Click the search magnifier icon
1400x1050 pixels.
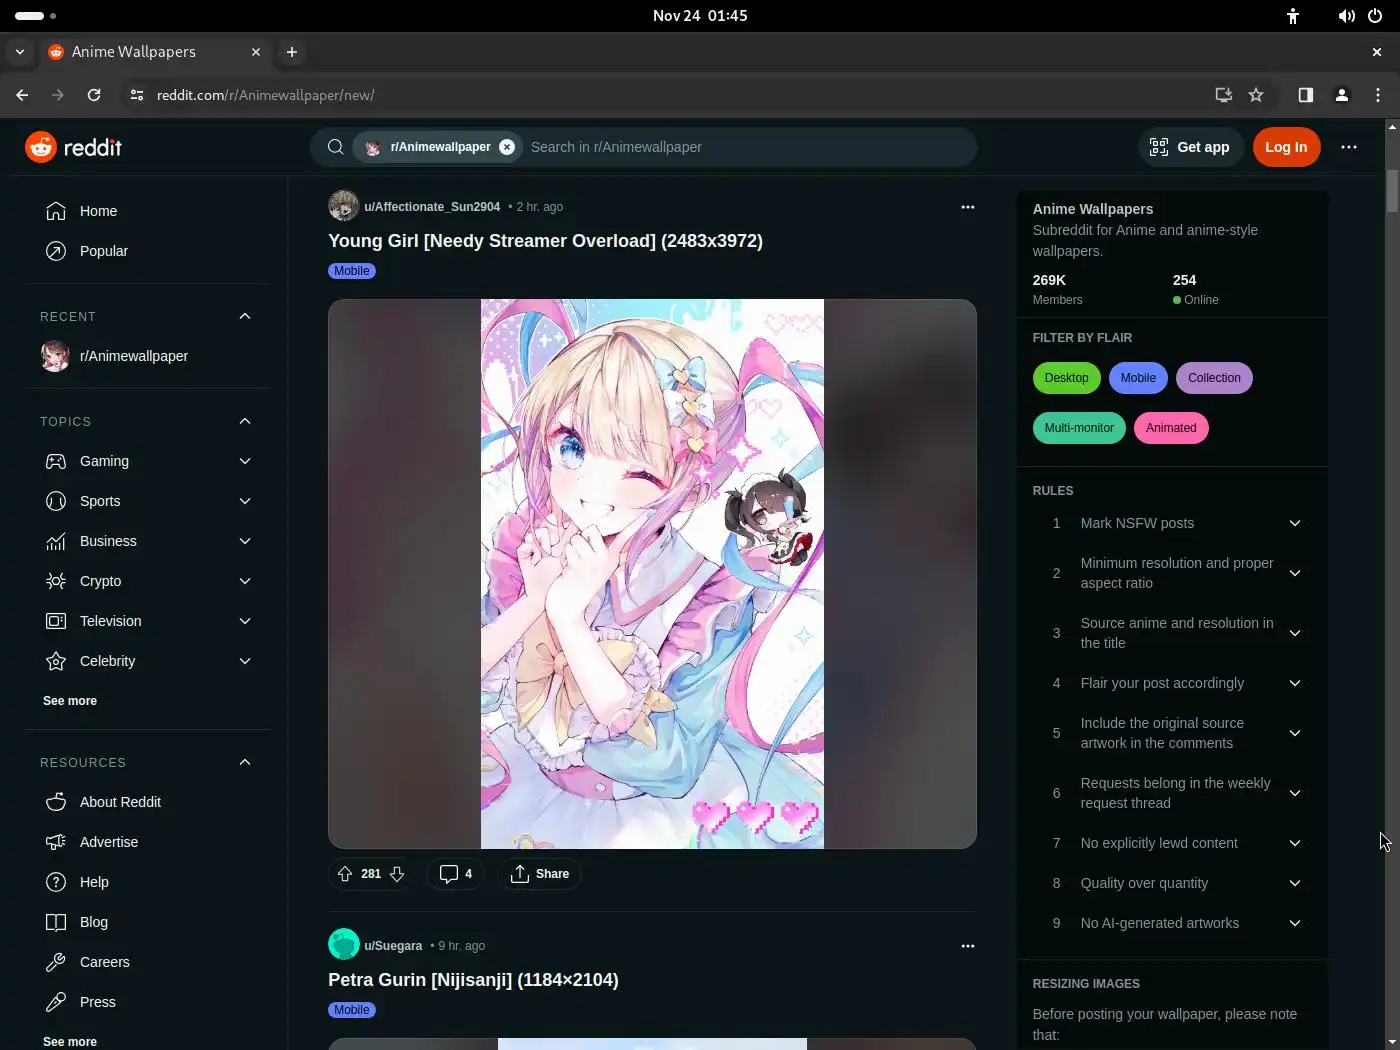coord(336,147)
